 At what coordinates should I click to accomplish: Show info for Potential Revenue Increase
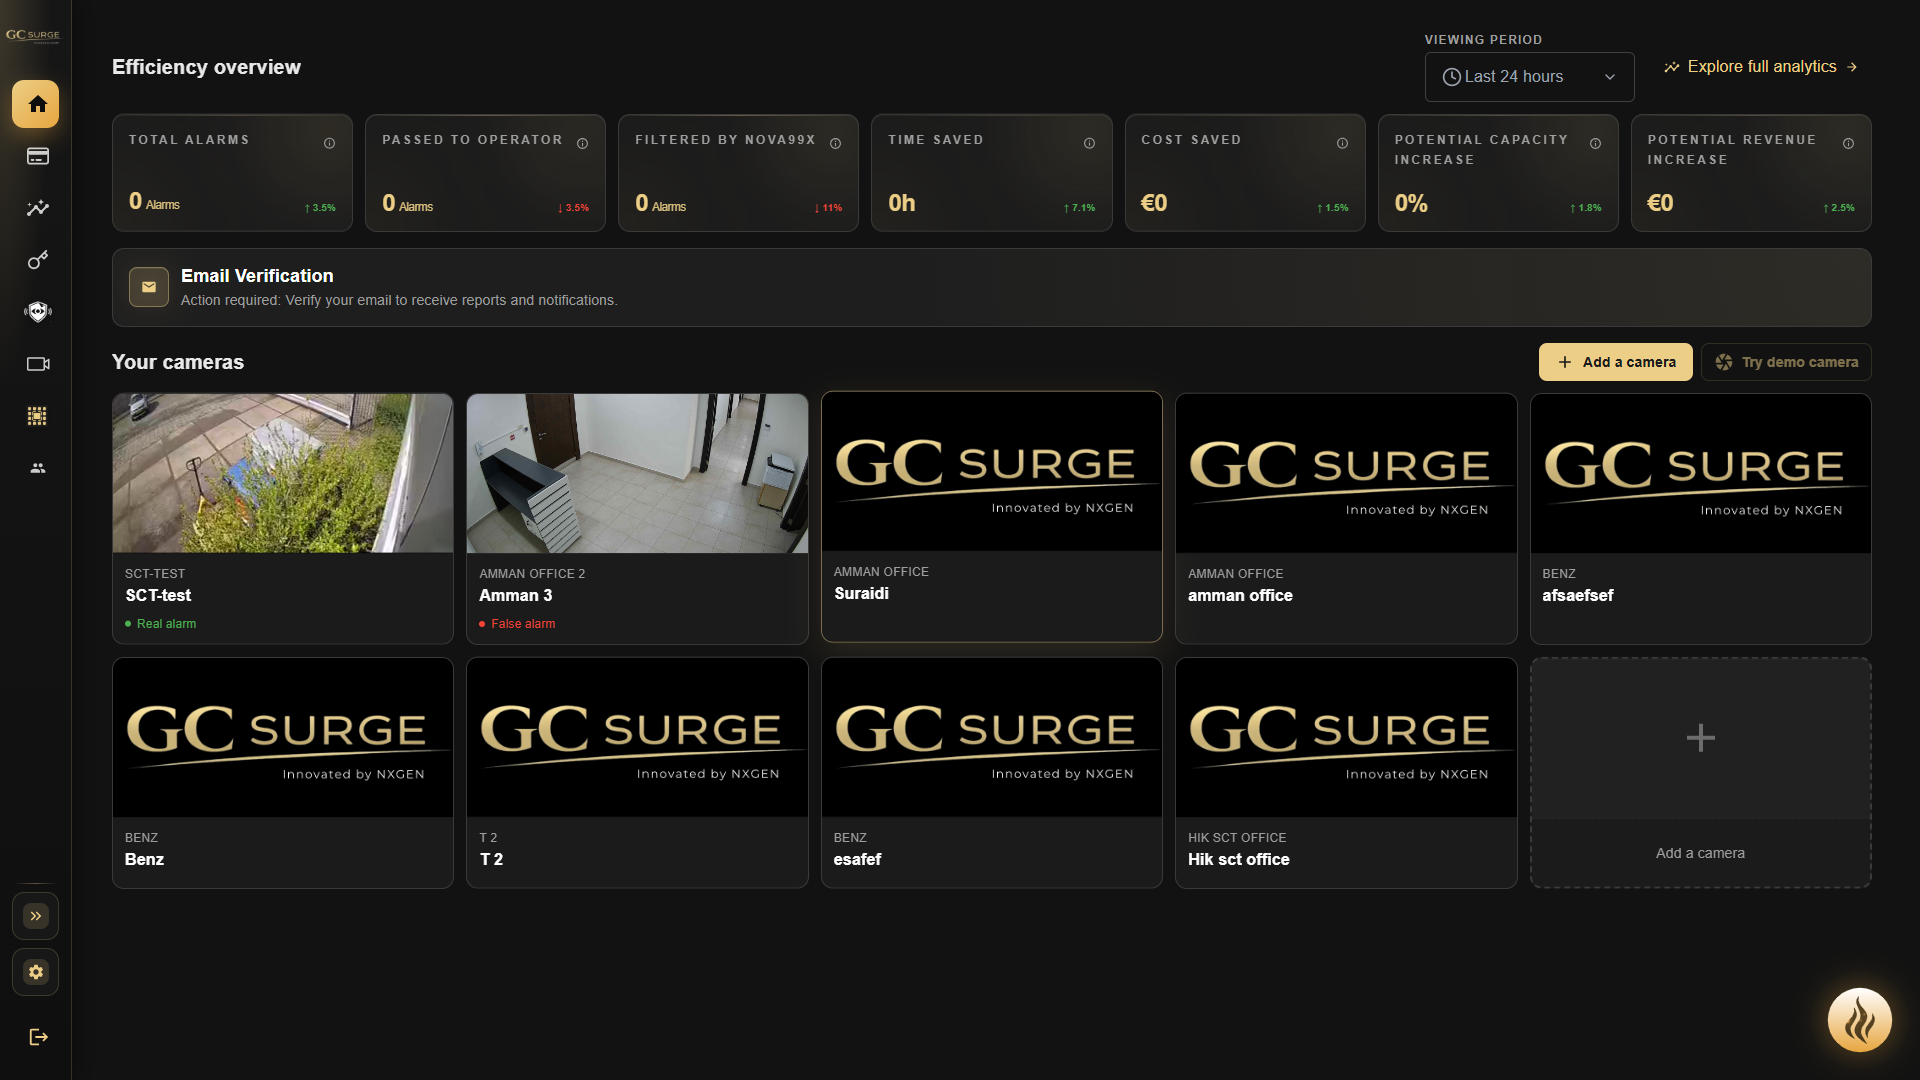1848,143
